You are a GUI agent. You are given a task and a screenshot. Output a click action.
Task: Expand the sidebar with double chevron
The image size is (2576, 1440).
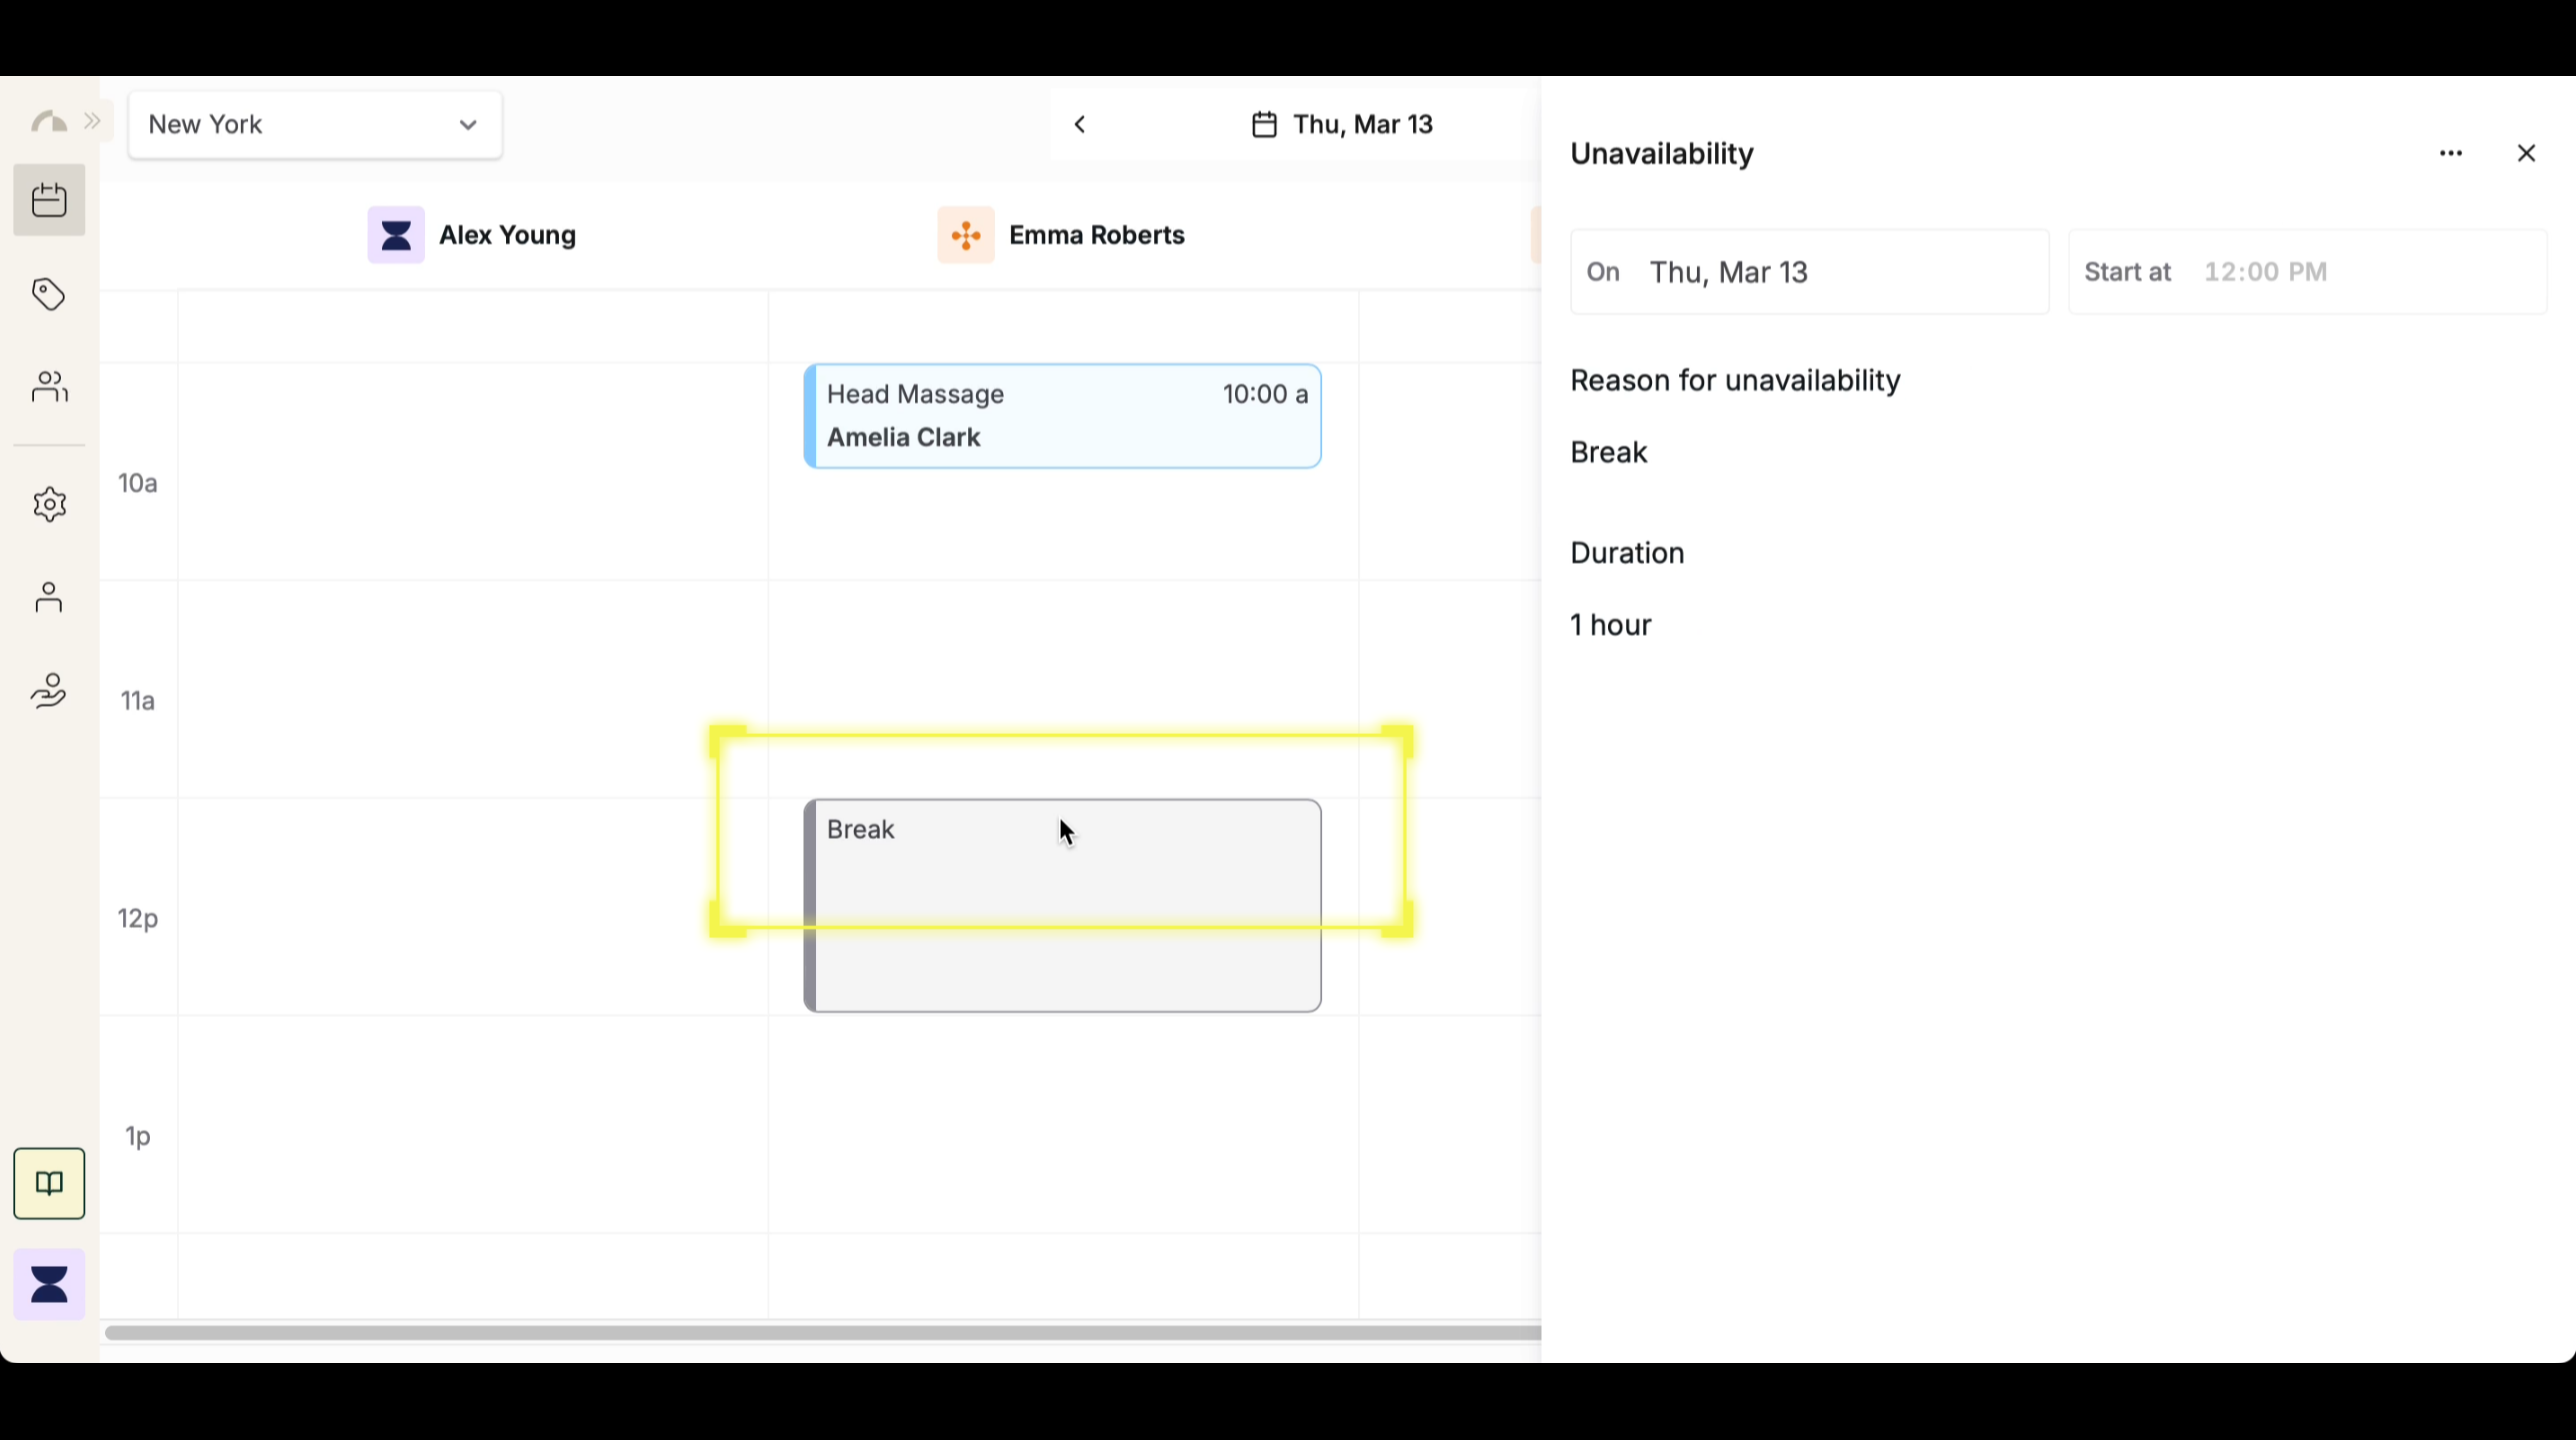(x=93, y=122)
